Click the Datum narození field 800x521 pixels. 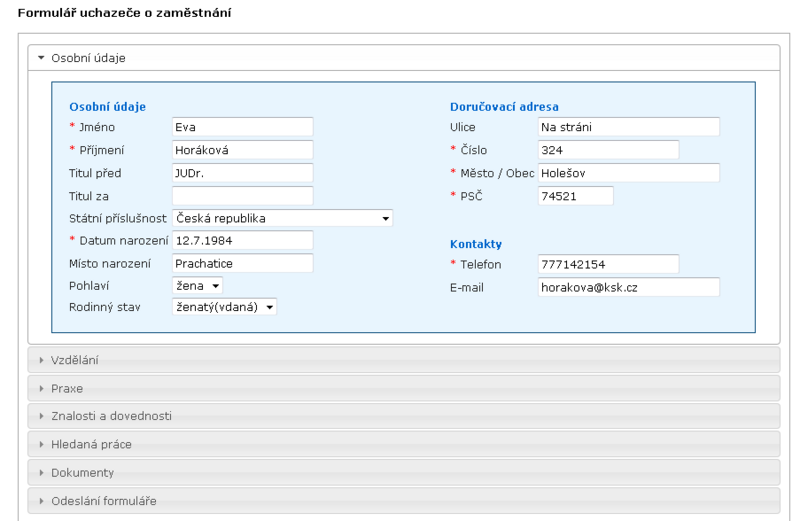point(243,240)
